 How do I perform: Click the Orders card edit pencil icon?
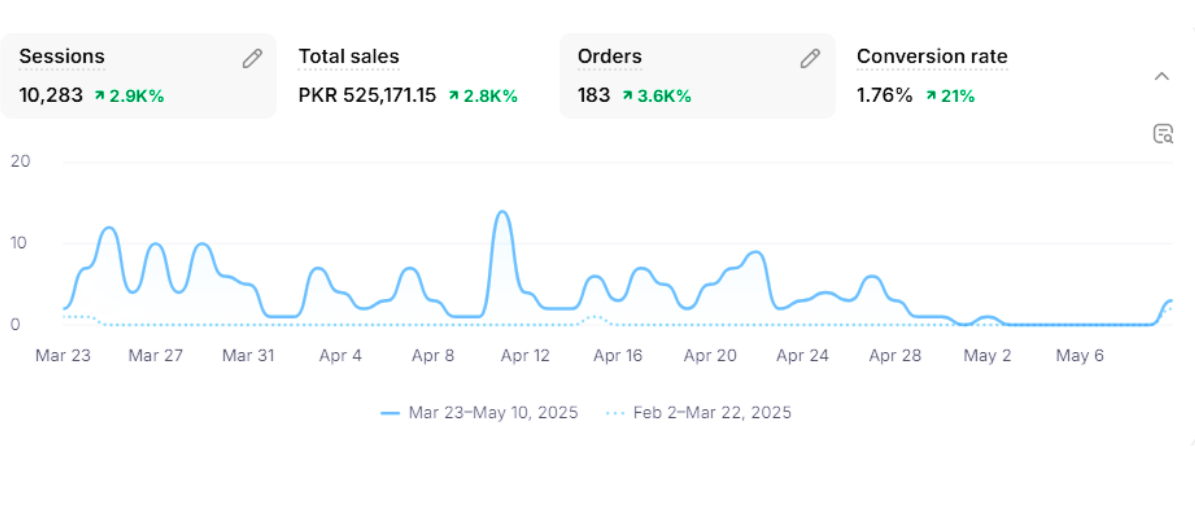pyautogui.click(x=810, y=59)
